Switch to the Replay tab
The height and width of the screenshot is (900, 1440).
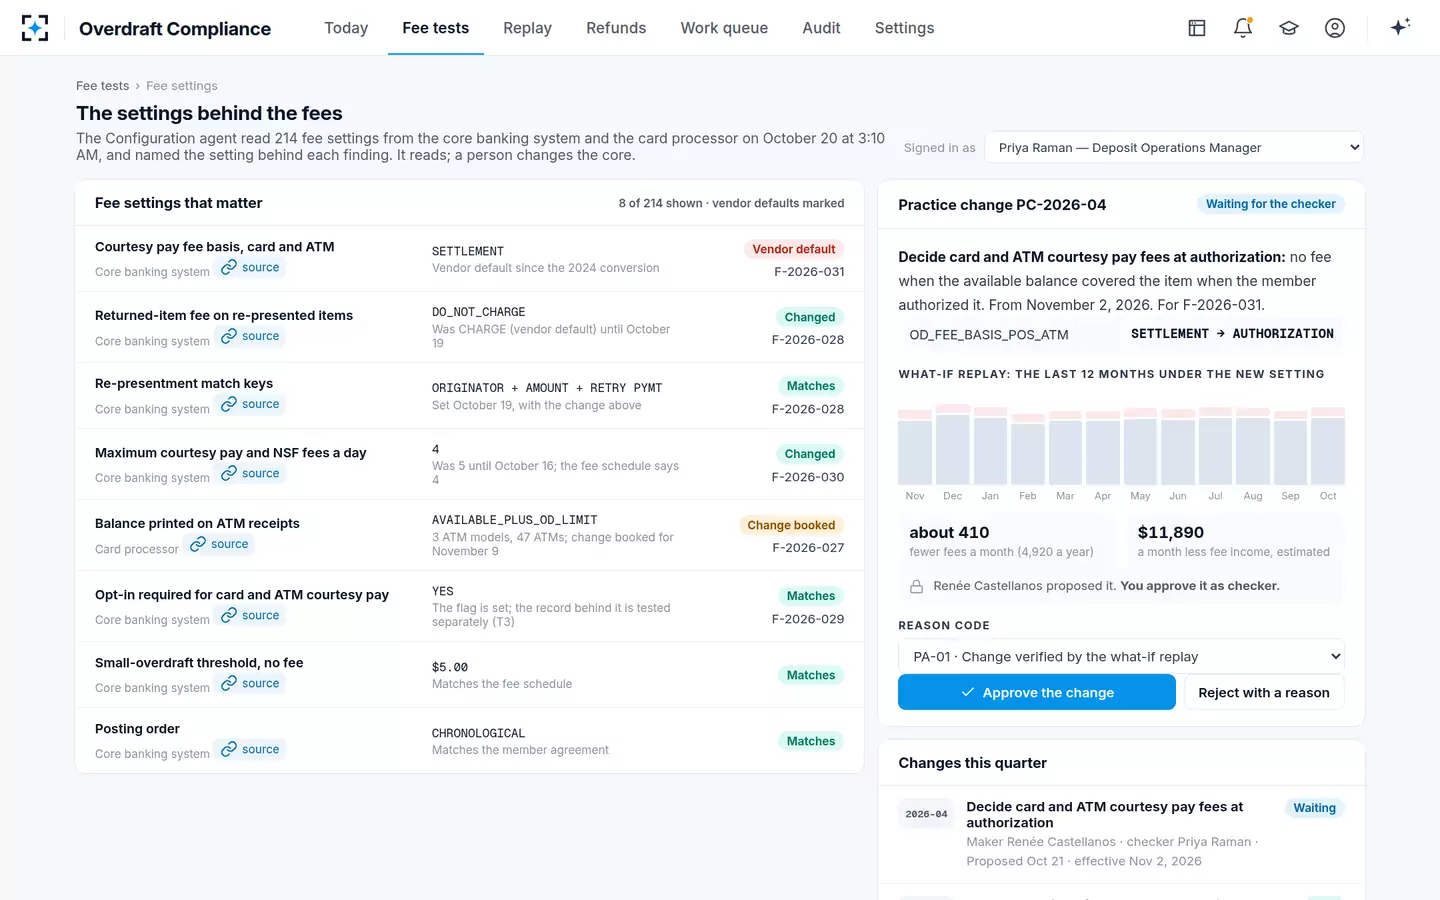pos(527,28)
